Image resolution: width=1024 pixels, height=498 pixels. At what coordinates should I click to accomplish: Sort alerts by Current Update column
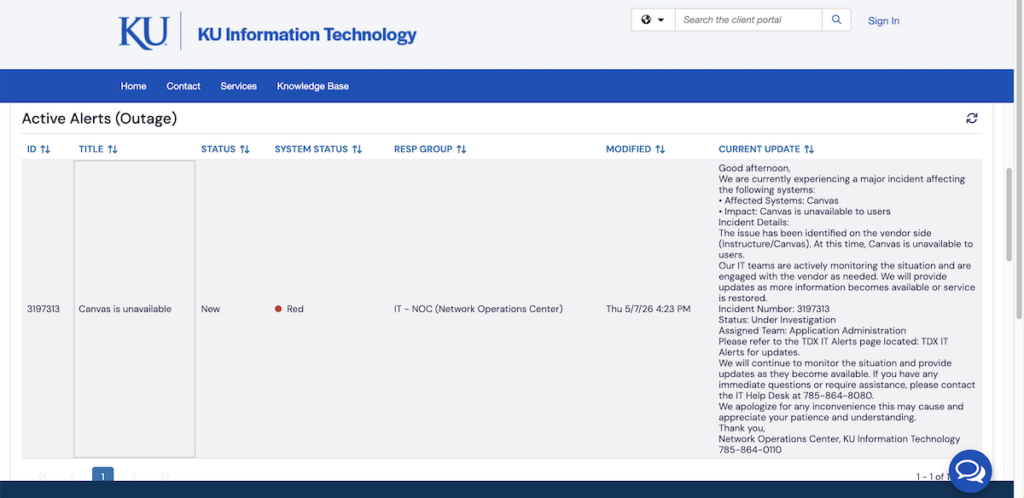767,149
